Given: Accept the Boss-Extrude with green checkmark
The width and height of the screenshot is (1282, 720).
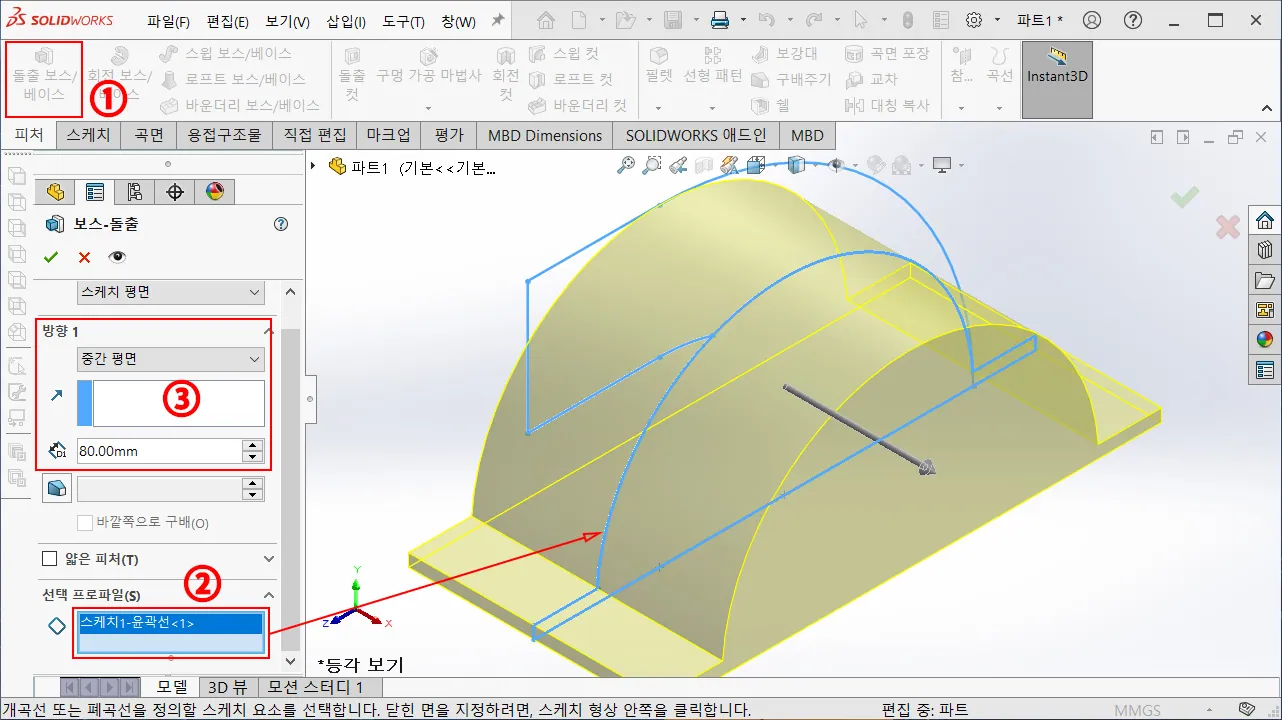Looking at the screenshot, I should pos(51,257).
